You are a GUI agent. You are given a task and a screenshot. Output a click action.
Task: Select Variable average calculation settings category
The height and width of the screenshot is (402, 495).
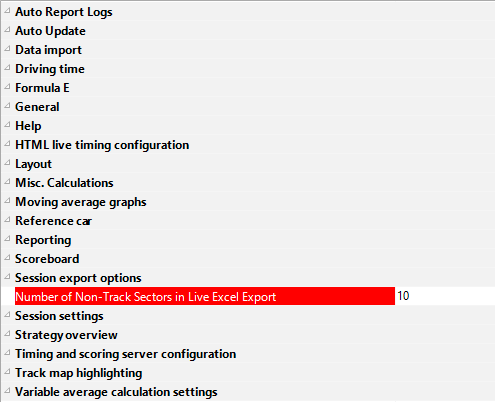point(116,392)
